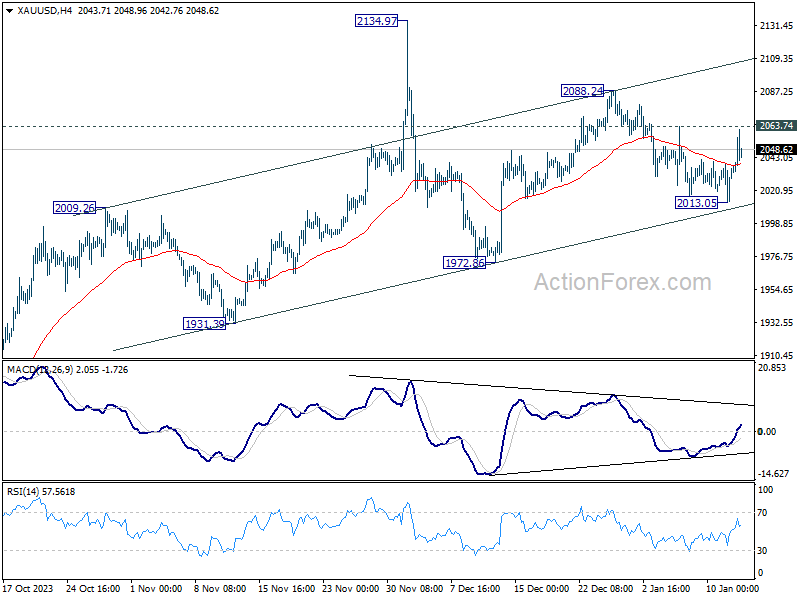Click the 17 Oct 2023 date label
The width and height of the screenshot is (800, 600).
(28, 588)
